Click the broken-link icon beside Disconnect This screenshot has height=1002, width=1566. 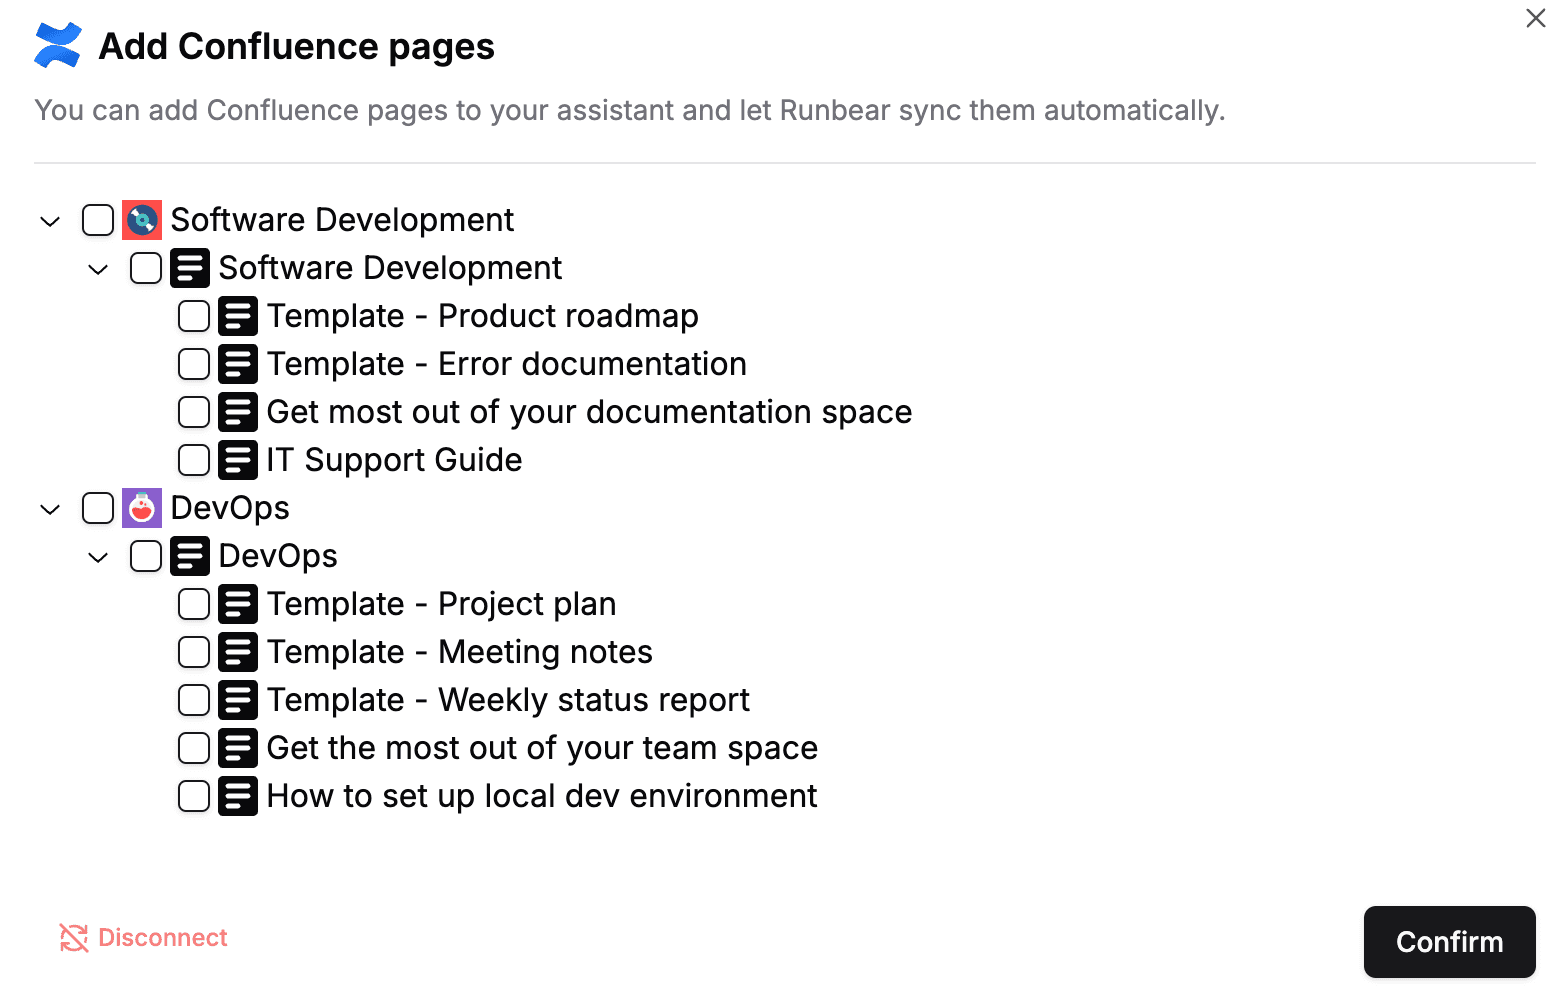point(74,938)
